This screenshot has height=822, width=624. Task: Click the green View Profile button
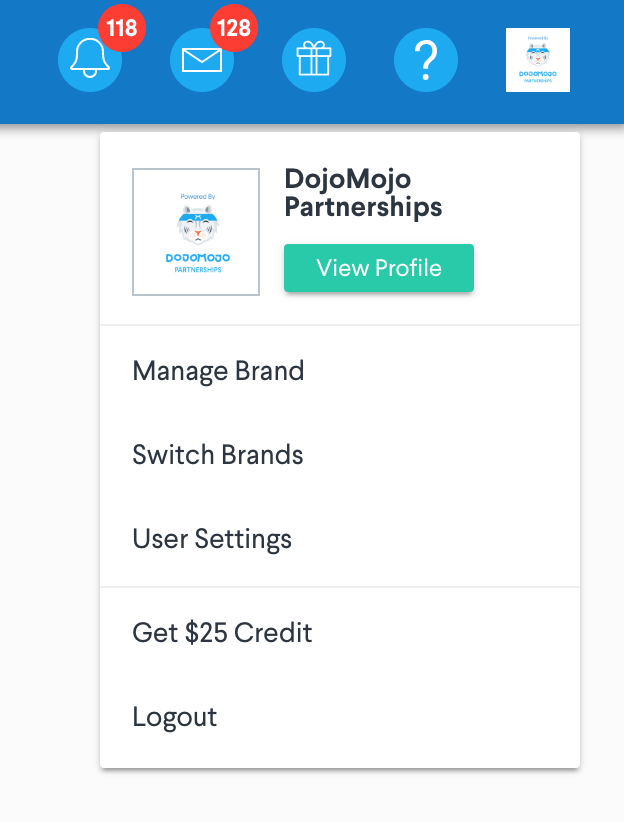pyautogui.click(x=379, y=268)
